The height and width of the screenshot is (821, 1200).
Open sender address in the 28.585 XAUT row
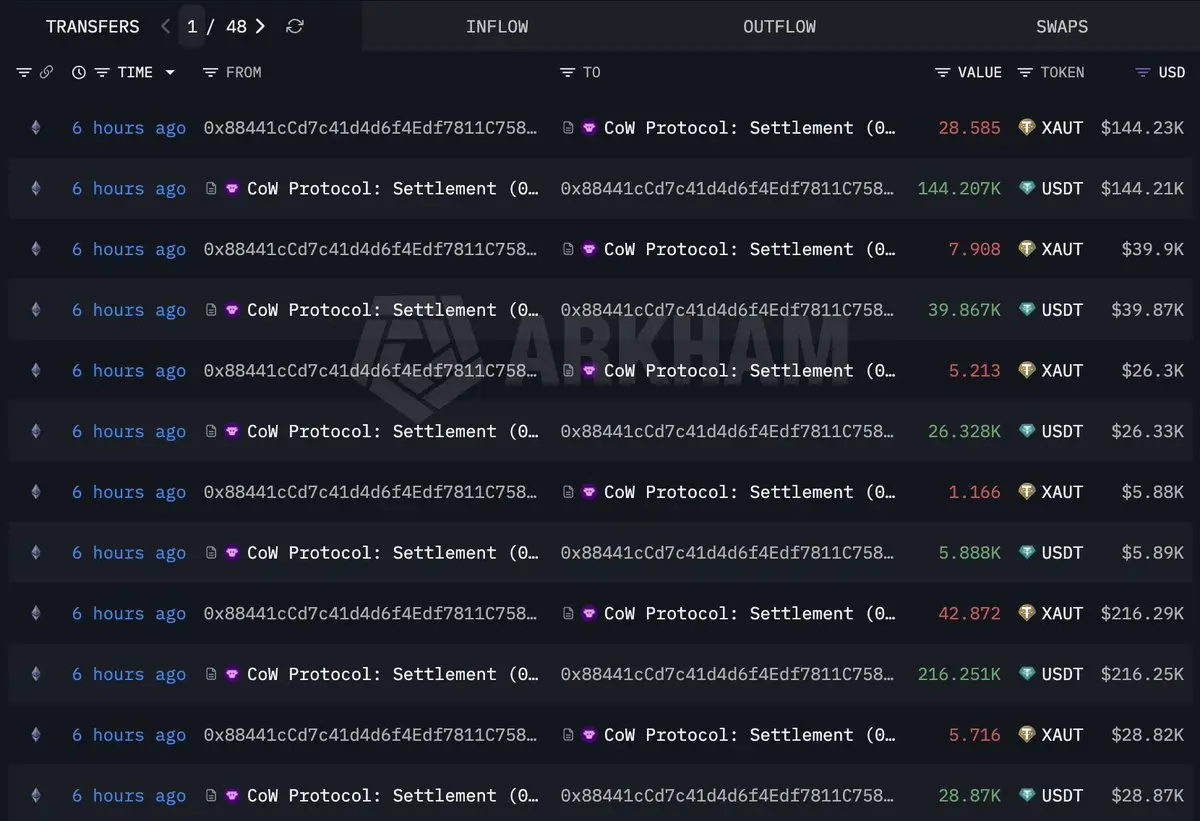(x=370, y=128)
